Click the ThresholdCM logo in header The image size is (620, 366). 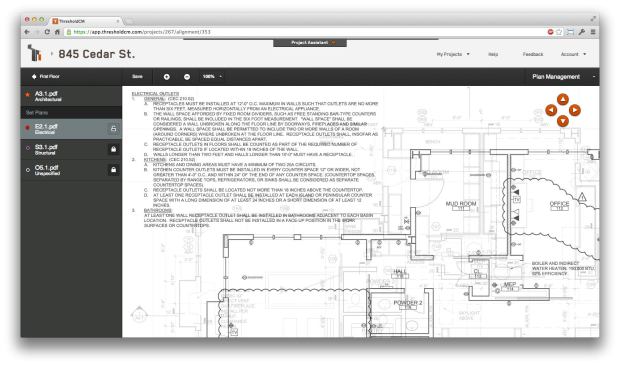(34, 53)
